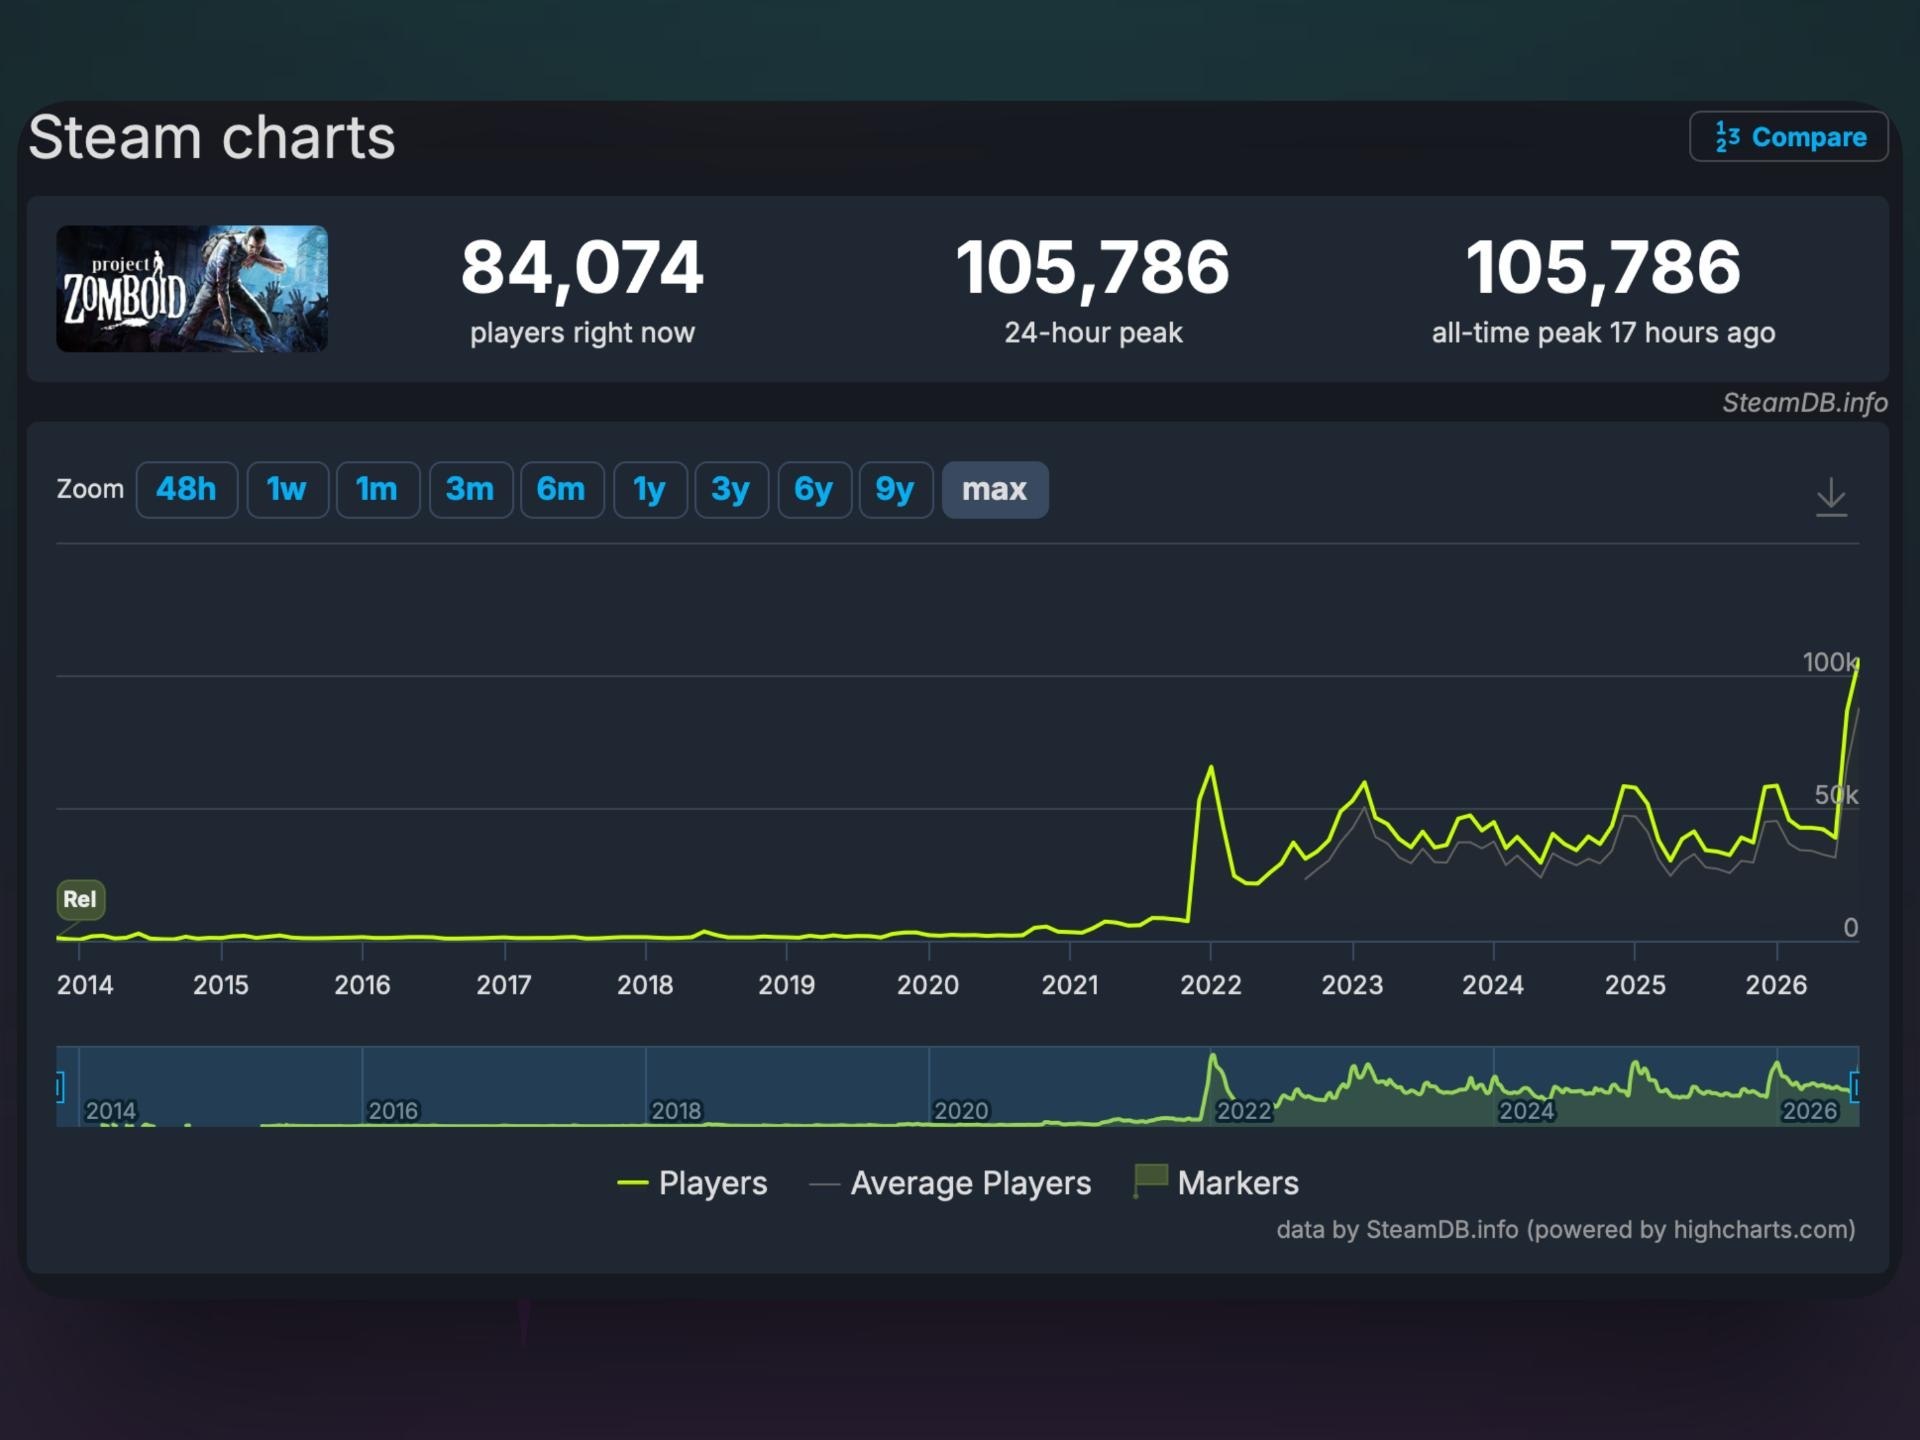
Task: Click the download chart icon
Action: point(1831,496)
